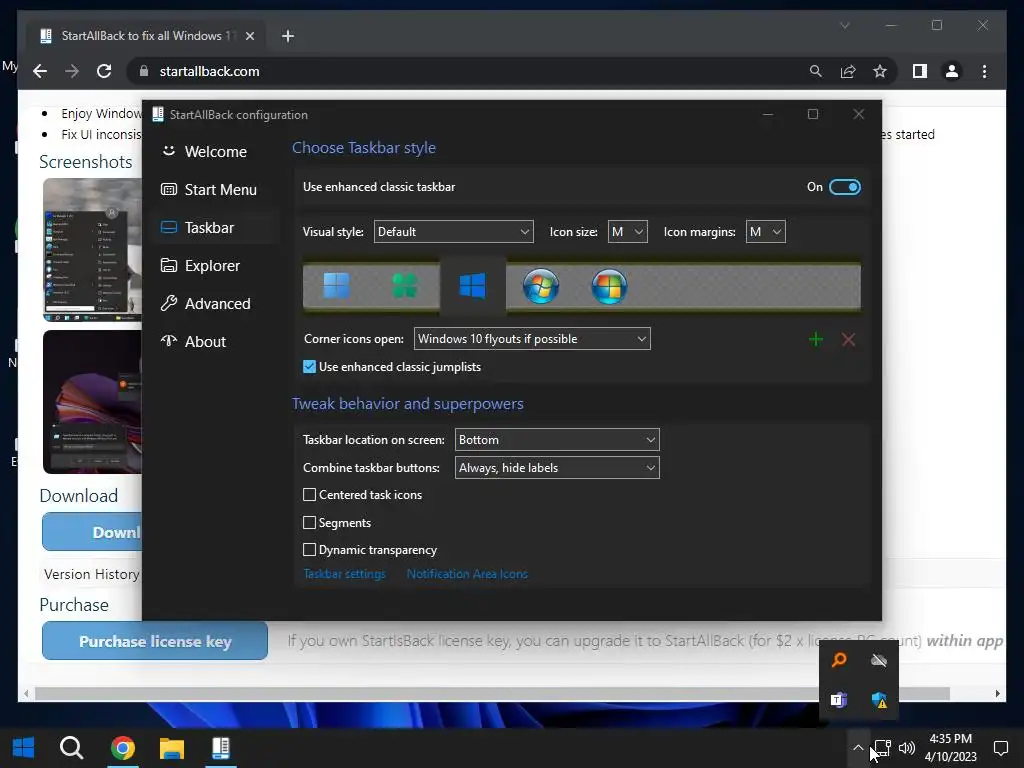
Task: Select the Windows 10 flat logo start style
Action: (x=472, y=286)
